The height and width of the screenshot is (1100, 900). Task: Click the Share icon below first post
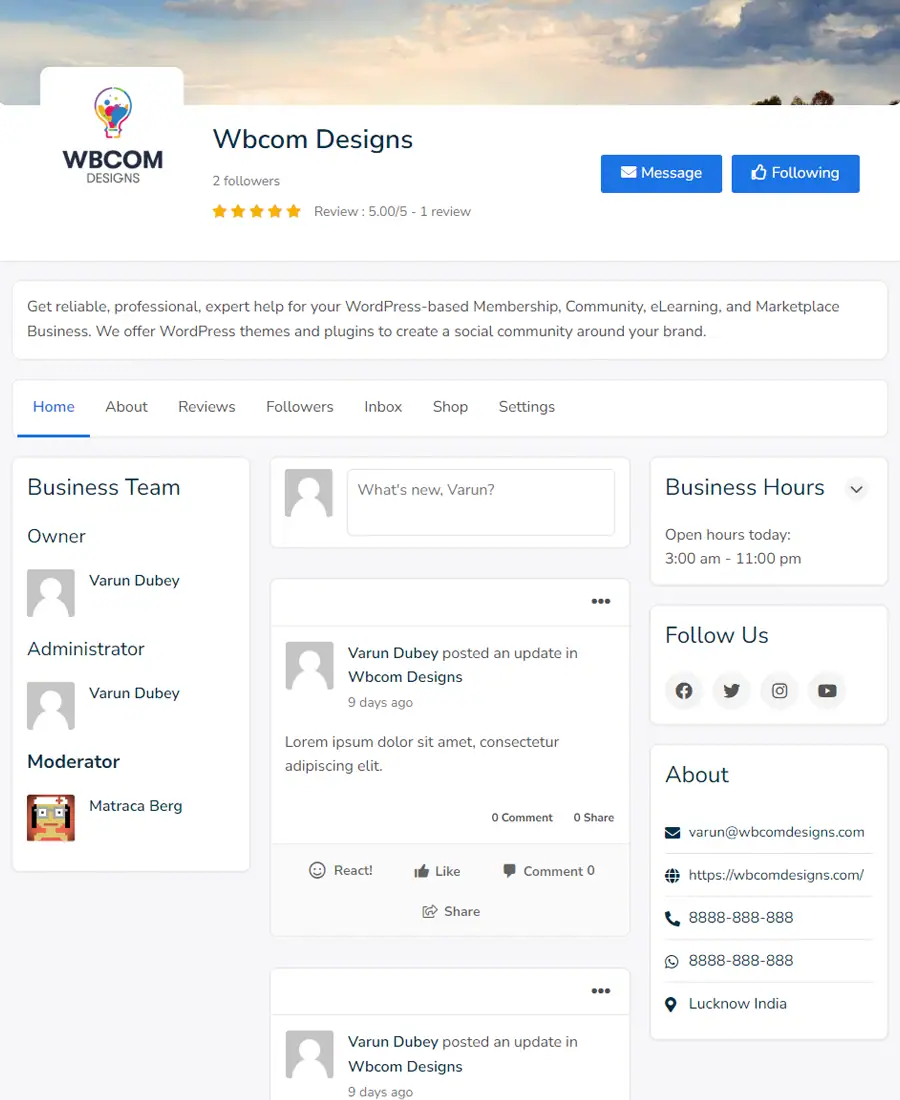[x=429, y=911]
